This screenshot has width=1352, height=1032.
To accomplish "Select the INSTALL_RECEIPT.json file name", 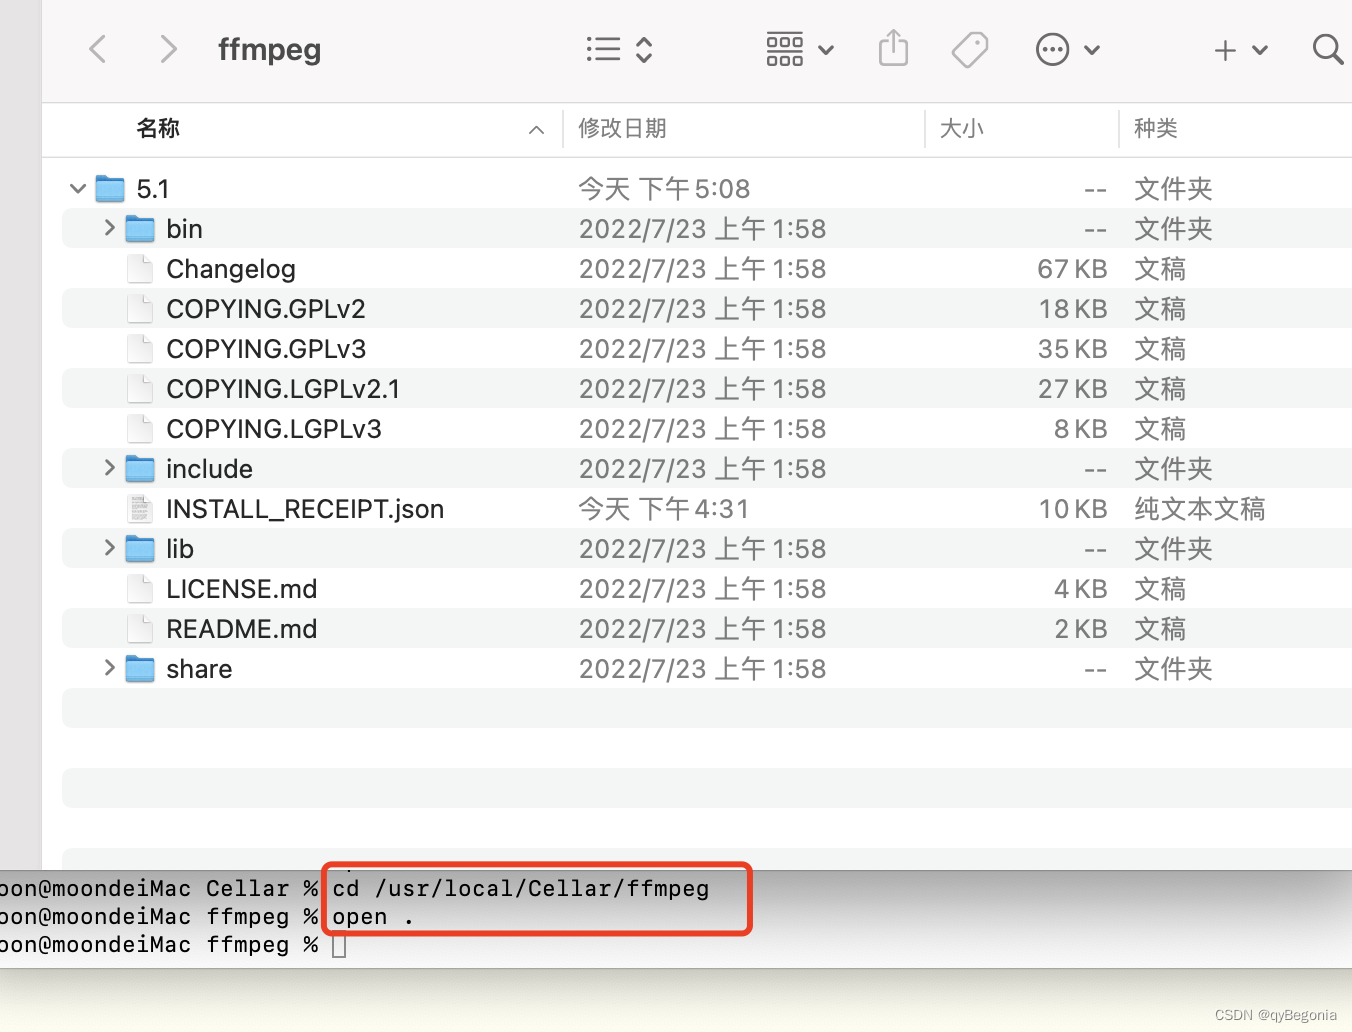I will [x=305, y=509].
